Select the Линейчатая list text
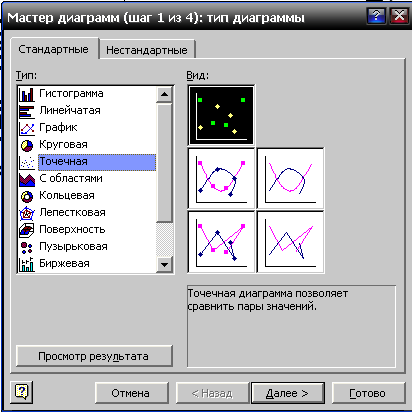Image resolution: width=412 pixels, height=412 pixels. (70, 111)
